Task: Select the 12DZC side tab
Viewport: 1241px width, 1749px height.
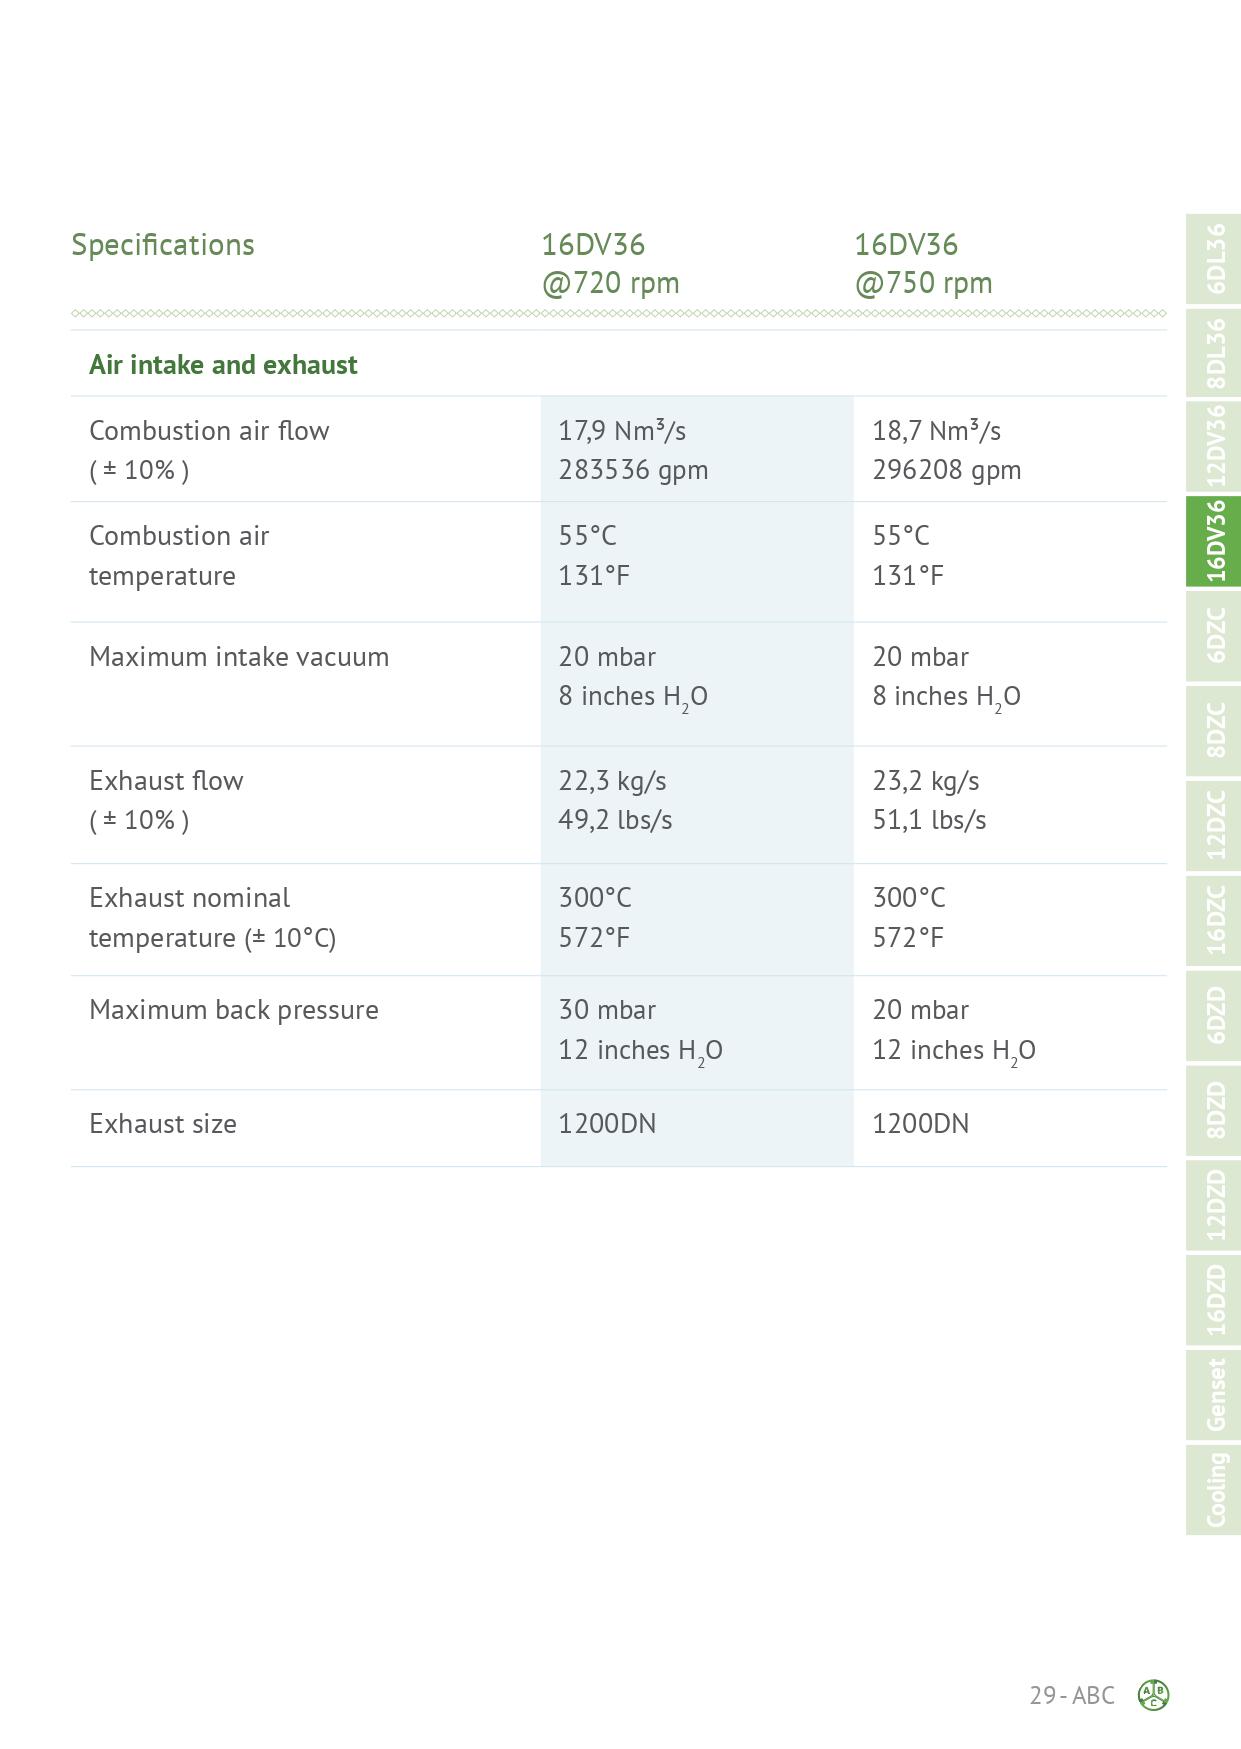Action: coord(1214,825)
